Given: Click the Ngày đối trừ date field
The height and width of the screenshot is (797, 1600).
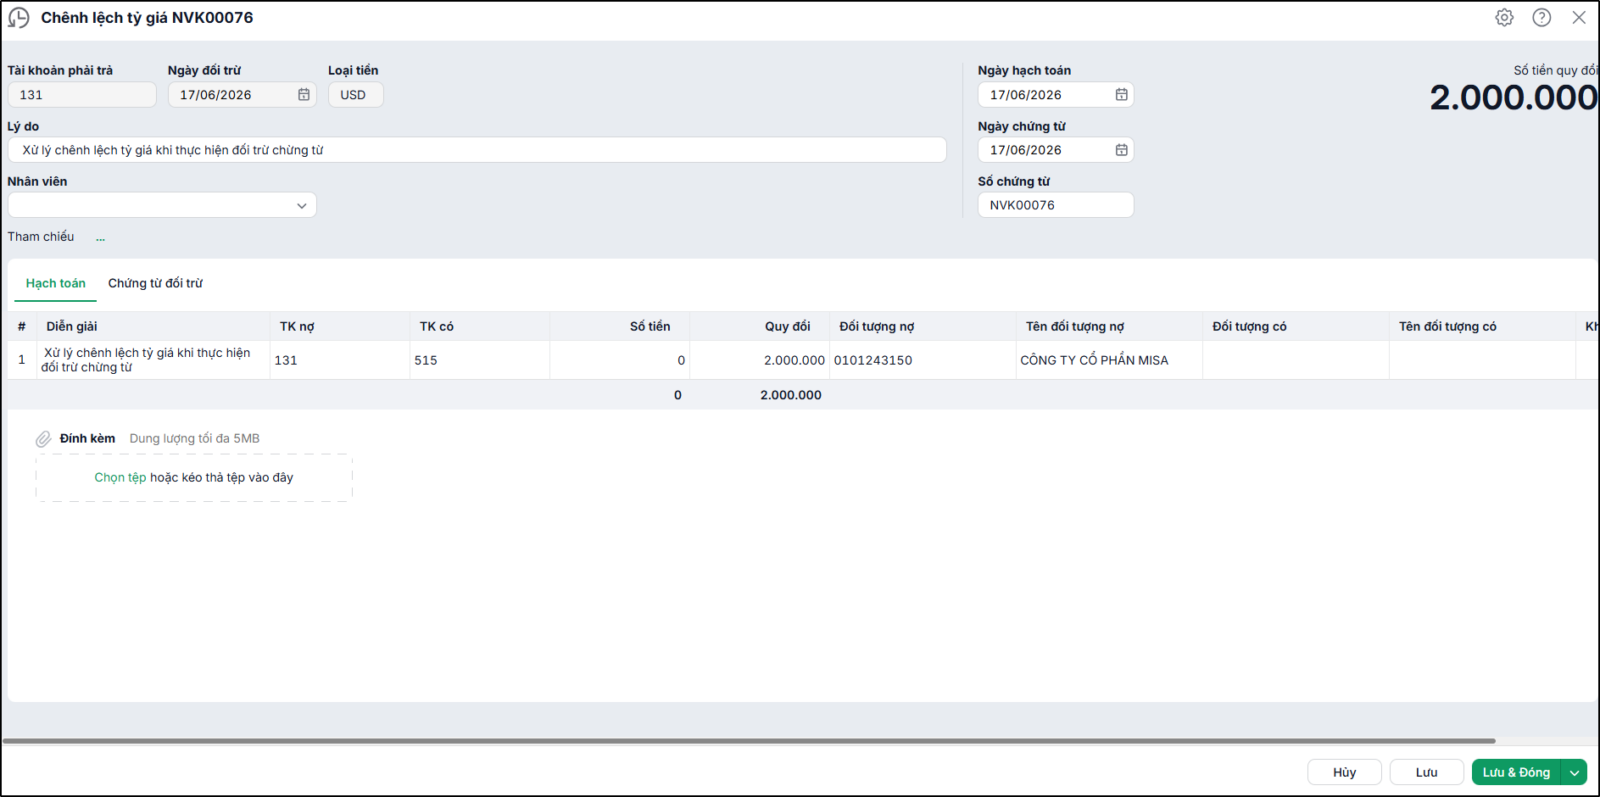Looking at the screenshot, I should pos(242,95).
